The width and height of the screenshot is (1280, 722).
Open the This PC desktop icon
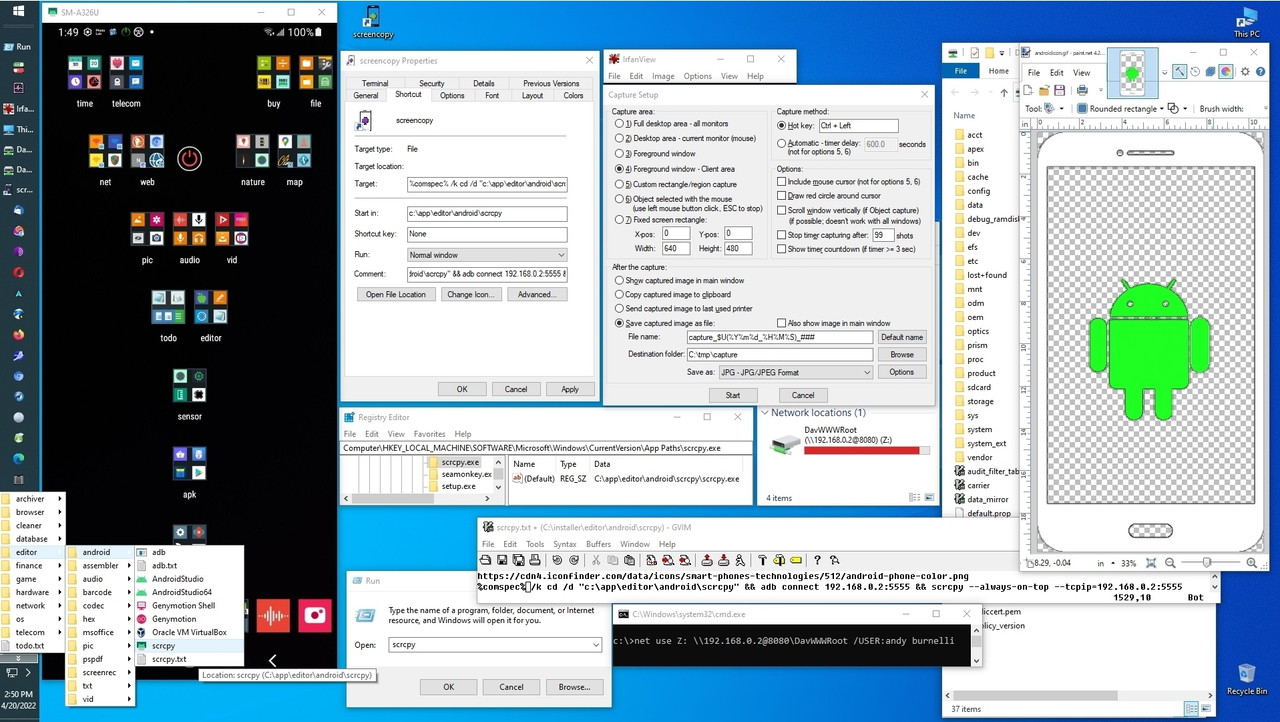pos(1246,22)
